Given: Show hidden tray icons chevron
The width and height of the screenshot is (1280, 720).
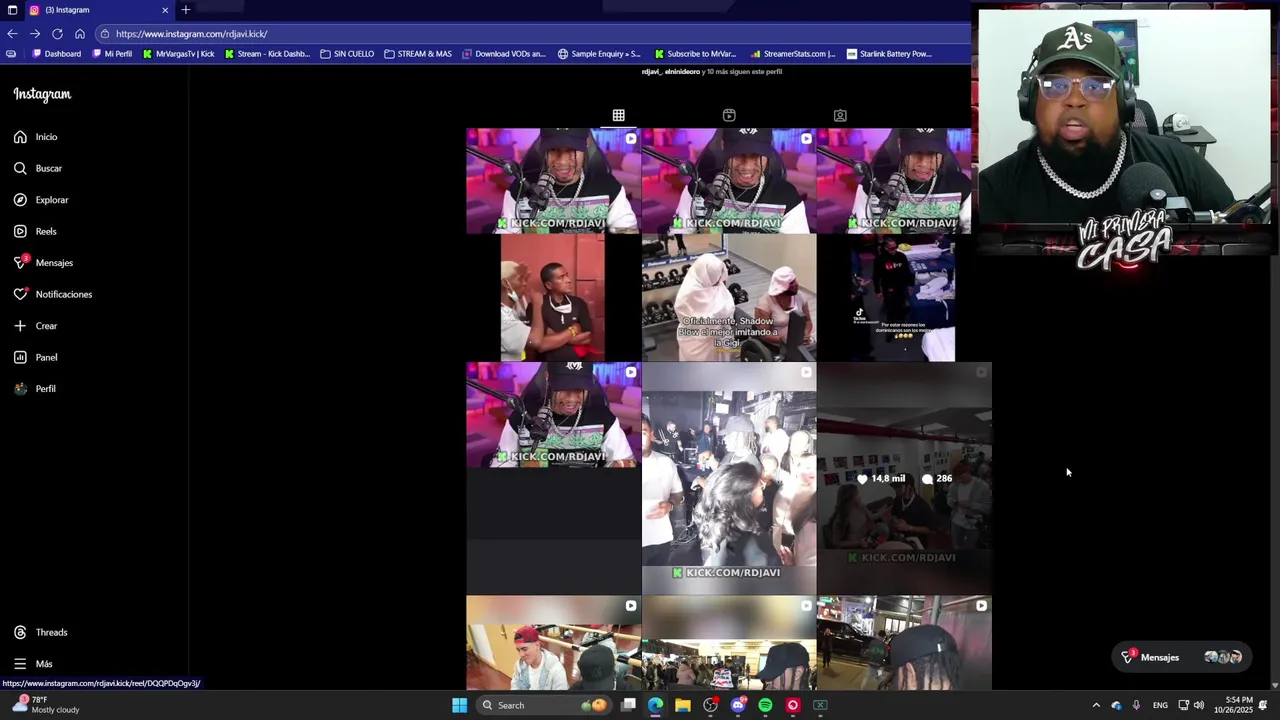Looking at the screenshot, I should [x=1096, y=705].
